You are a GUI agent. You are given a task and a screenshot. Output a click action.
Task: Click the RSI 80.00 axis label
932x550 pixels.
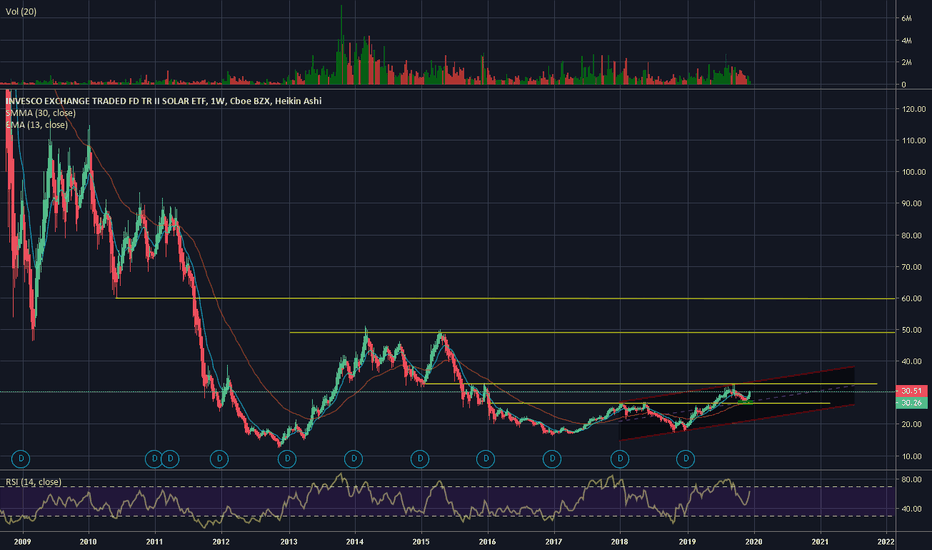tap(914, 479)
